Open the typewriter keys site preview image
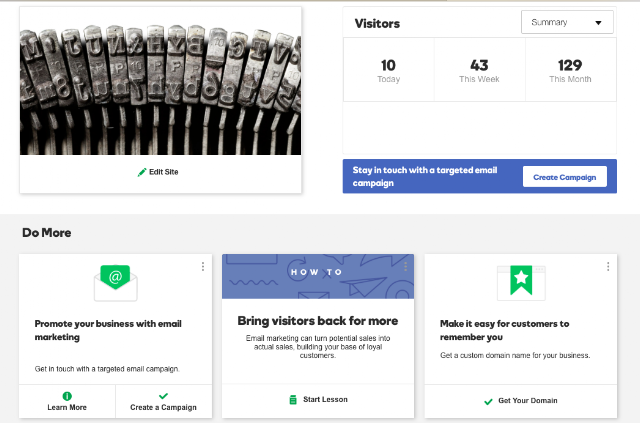640x423 pixels. [x=160, y=81]
